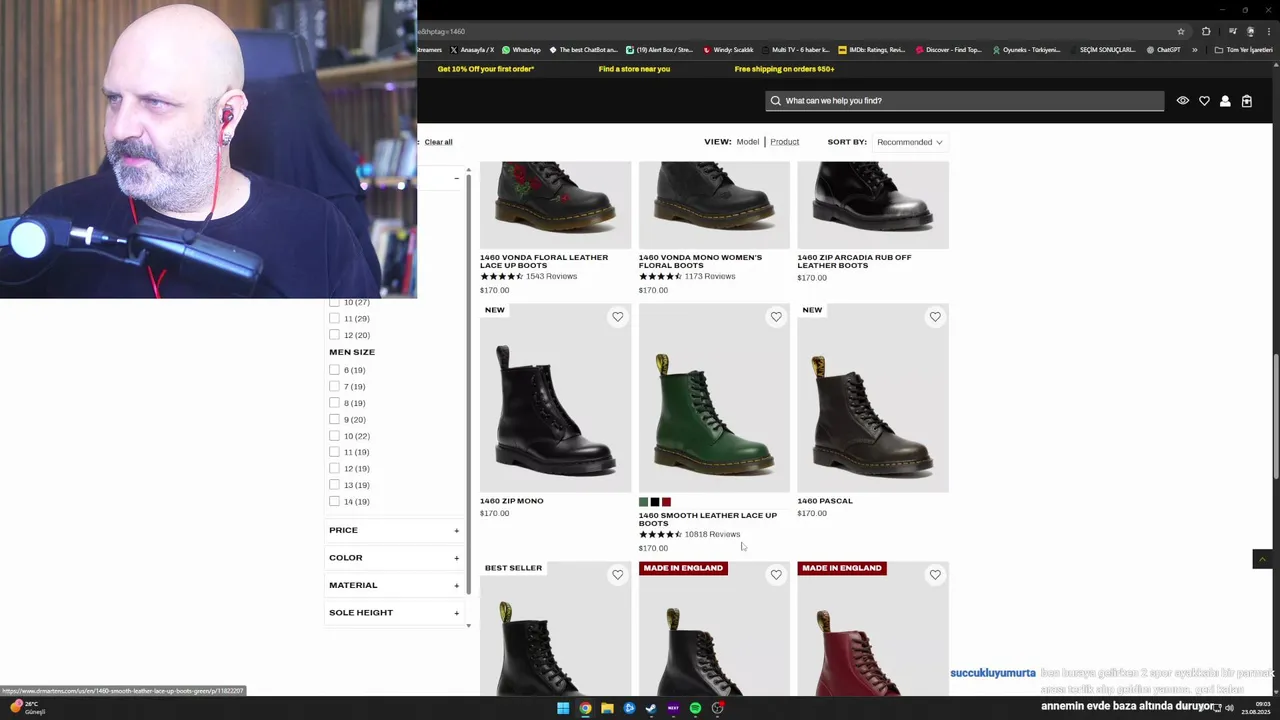The width and height of the screenshot is (1280, 720).
Task: Check men size 9 filter
Action: tap(334, 420)
